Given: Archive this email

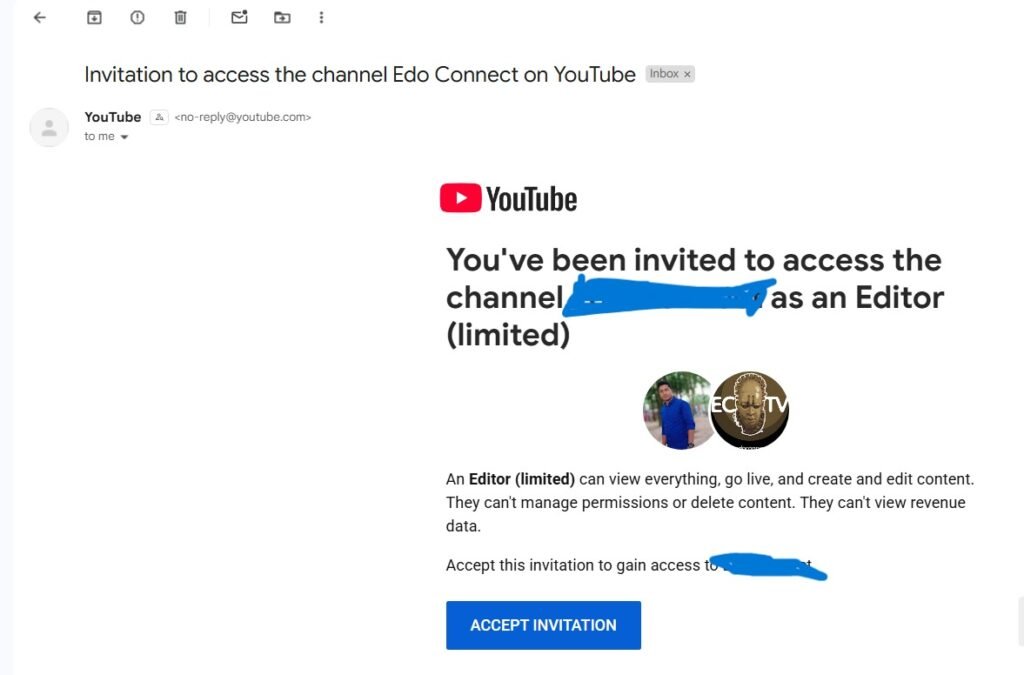Looking at the screenshot, I should click(94, 17).
